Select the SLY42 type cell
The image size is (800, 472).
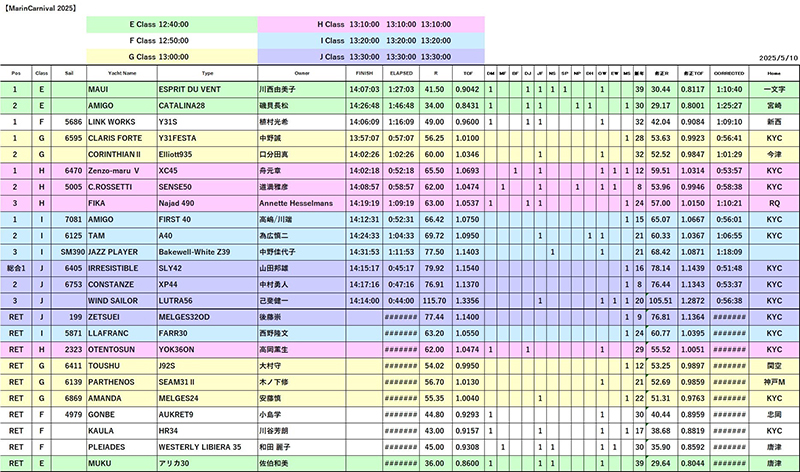click(207, 268)
